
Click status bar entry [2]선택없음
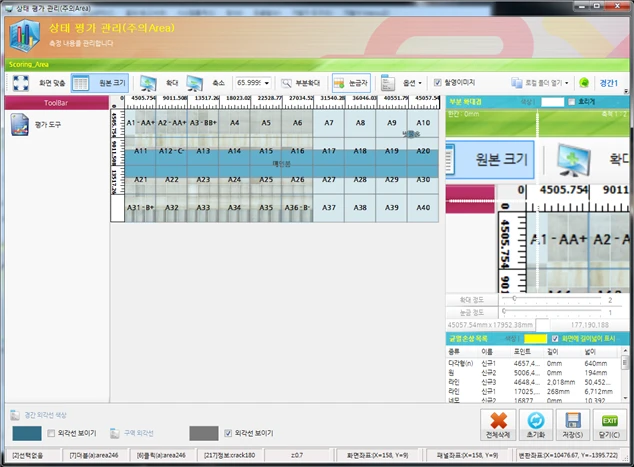pyautogui.click(x=27, y=455)
